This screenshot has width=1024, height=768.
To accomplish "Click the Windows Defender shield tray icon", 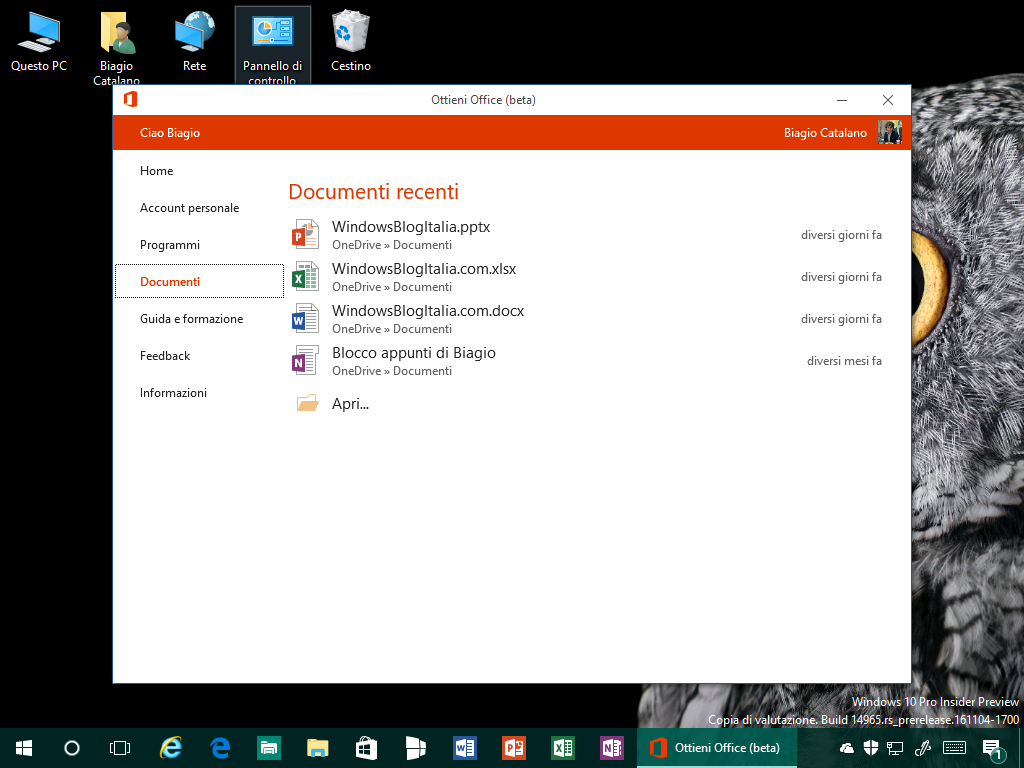I will point(871,748).
